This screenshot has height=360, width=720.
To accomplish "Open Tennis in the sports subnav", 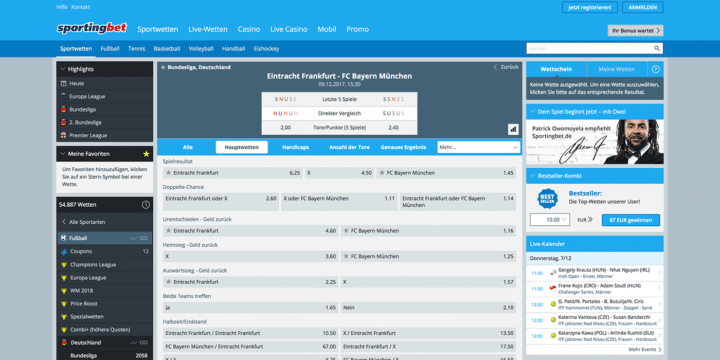I will [136, 49].
